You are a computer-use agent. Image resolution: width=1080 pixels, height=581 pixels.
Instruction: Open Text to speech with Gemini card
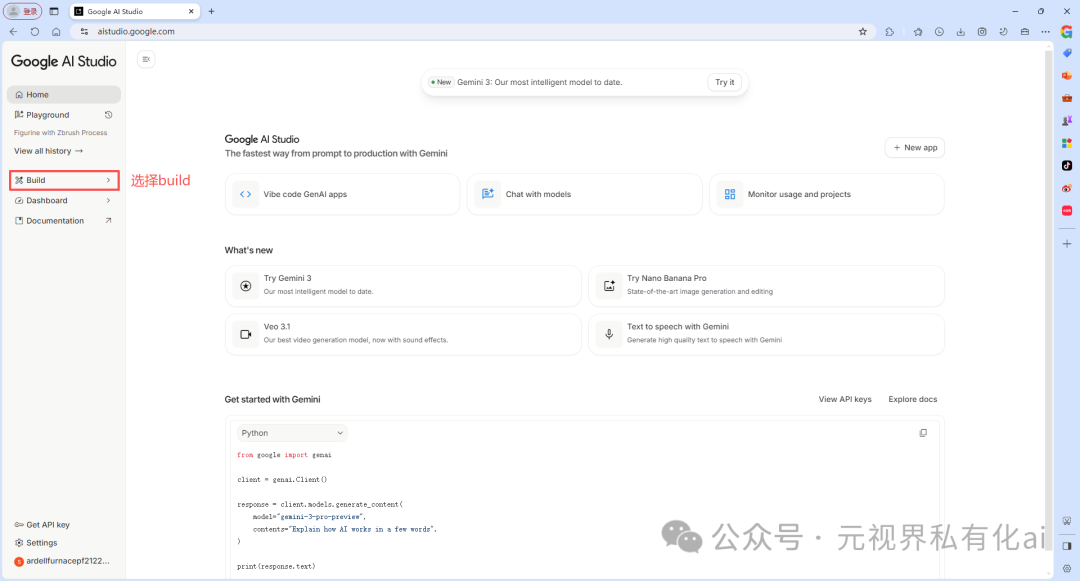(767, 335)
